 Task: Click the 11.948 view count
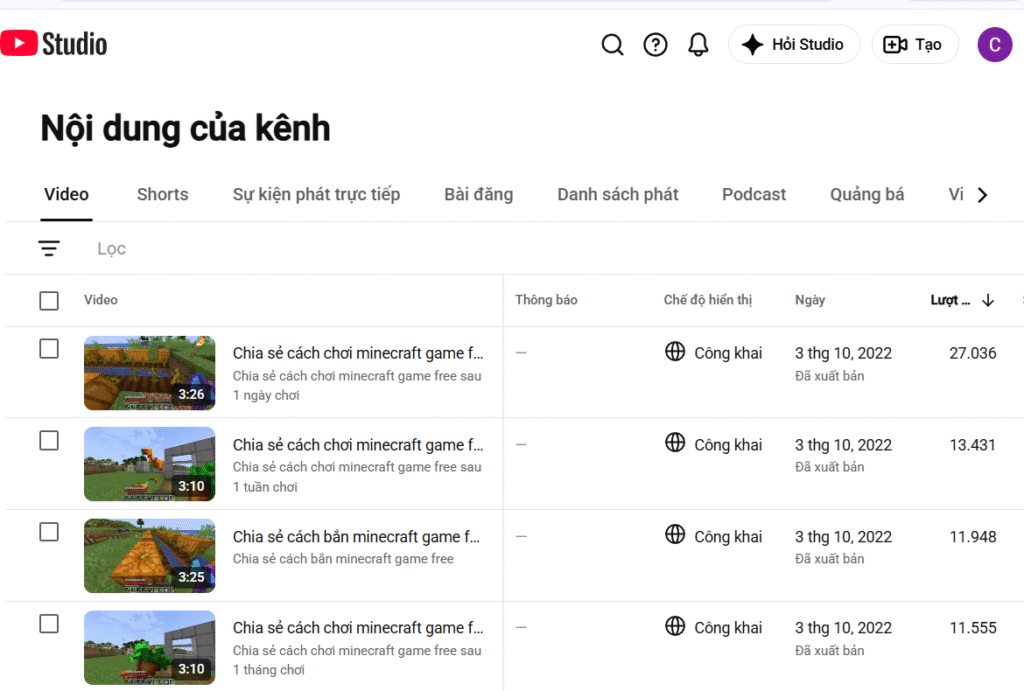[972, 537]
